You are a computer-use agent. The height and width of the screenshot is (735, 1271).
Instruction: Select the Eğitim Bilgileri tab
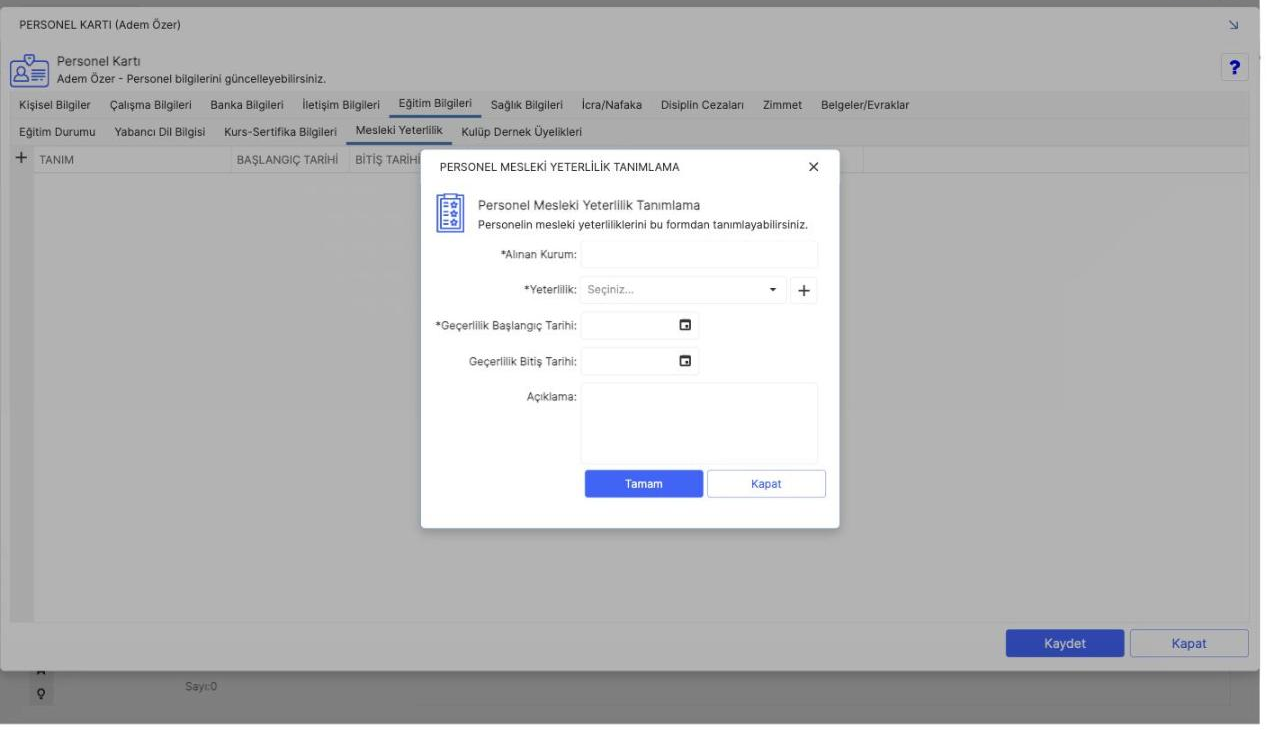pyautogui.click(x=435, y=104)
